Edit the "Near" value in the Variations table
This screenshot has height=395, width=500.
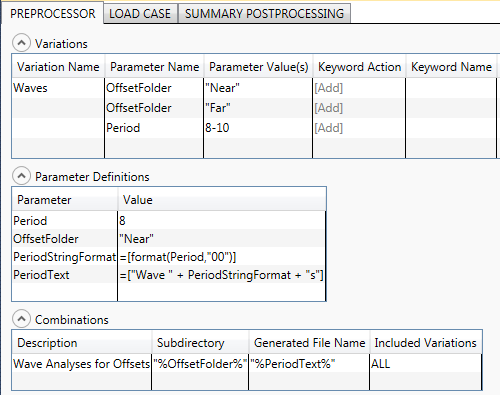point(258,88)
